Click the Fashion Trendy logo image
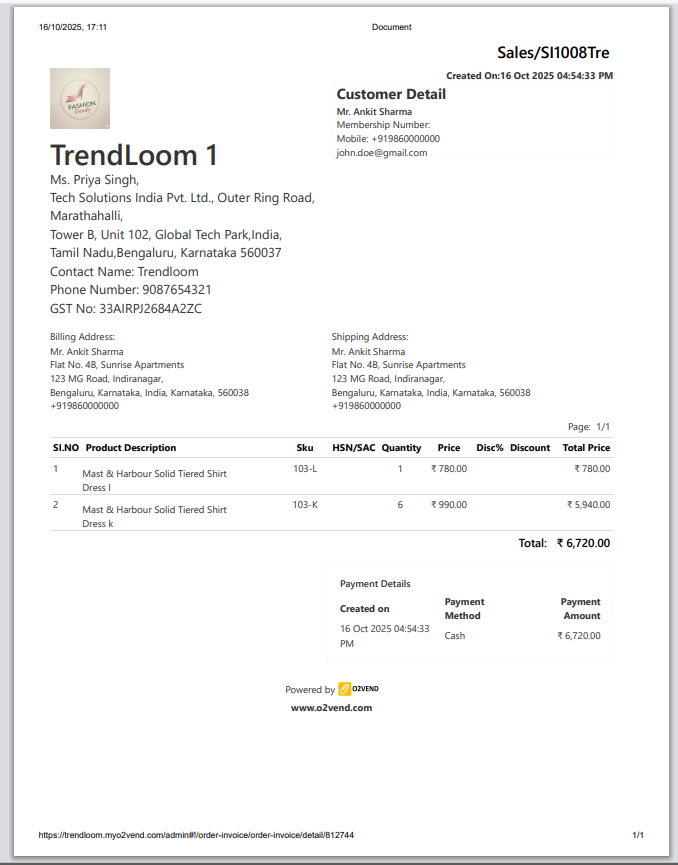The image size is (678, 865). coord(80,98)
